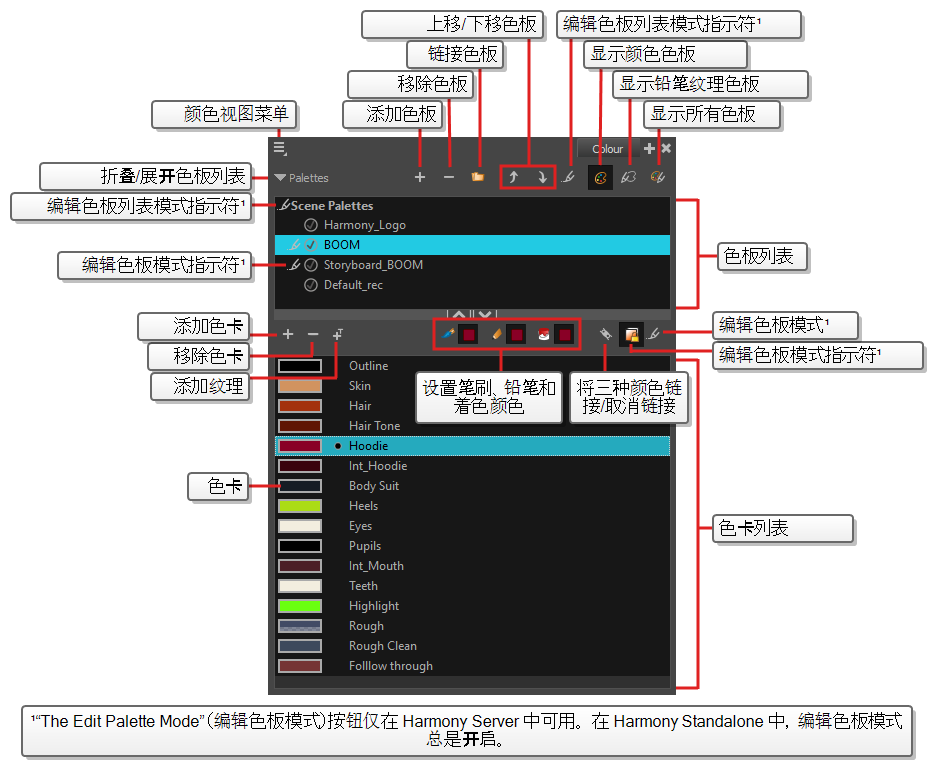Screen dimensions: 939x772
Task: Toggle Show Colour Palettes button
Action: tap(600, 177)
